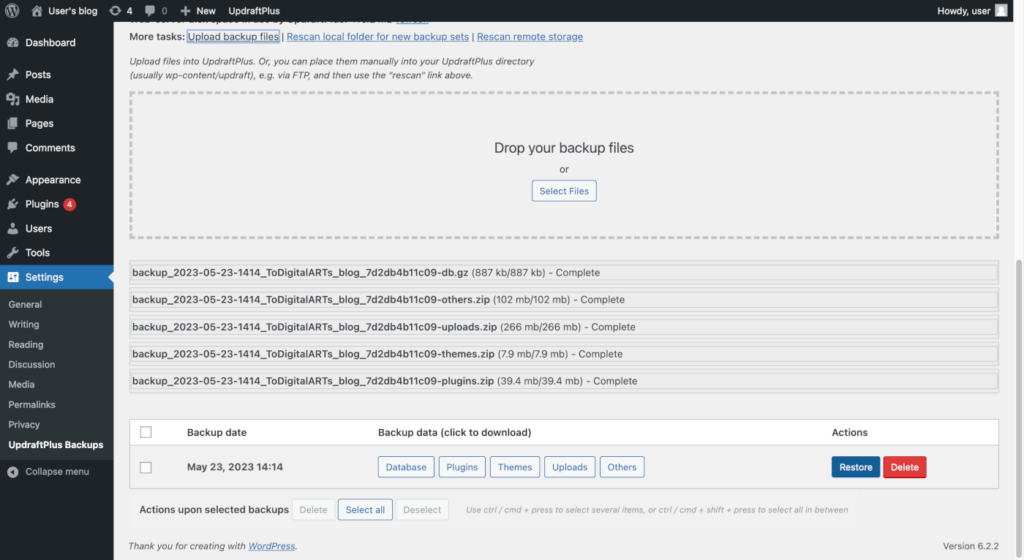This screenshot has width=1024, height=560.
Task: Open the Permalinks settings submenu
Action: click(31, 405)
